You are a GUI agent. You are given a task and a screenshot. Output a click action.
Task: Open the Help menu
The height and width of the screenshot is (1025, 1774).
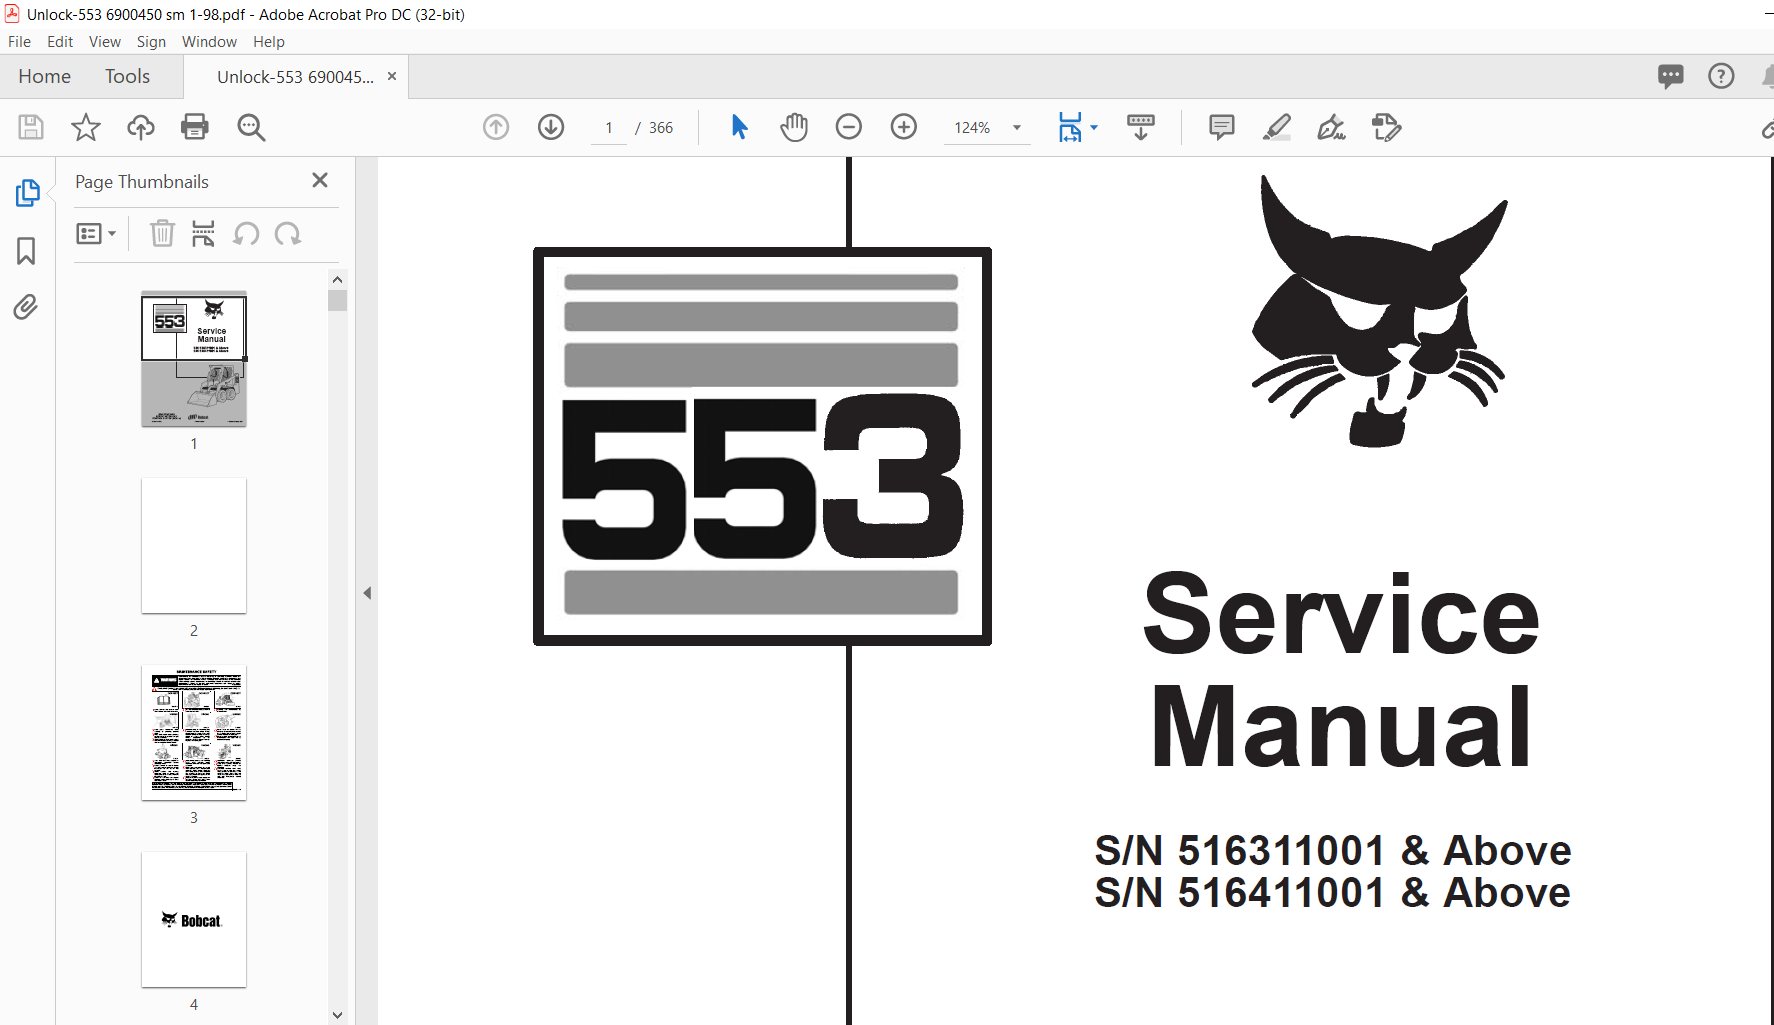pyautogui.click(x=269, y=42)
